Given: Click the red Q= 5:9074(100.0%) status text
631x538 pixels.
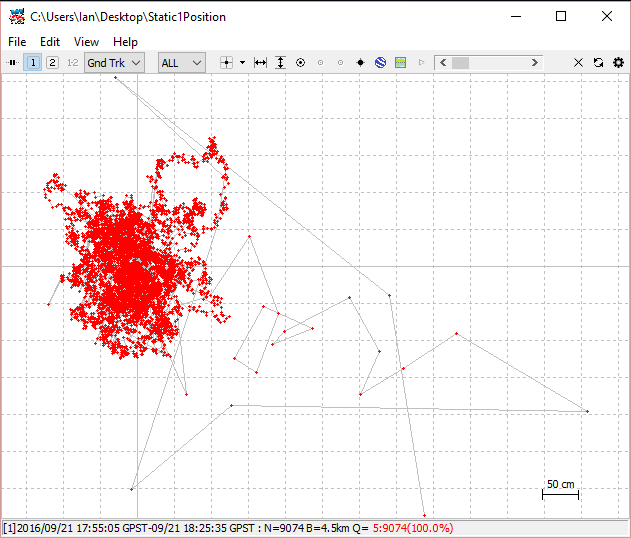Looking at the screenshot, I should pyautogui.click(x=413, y=528).
